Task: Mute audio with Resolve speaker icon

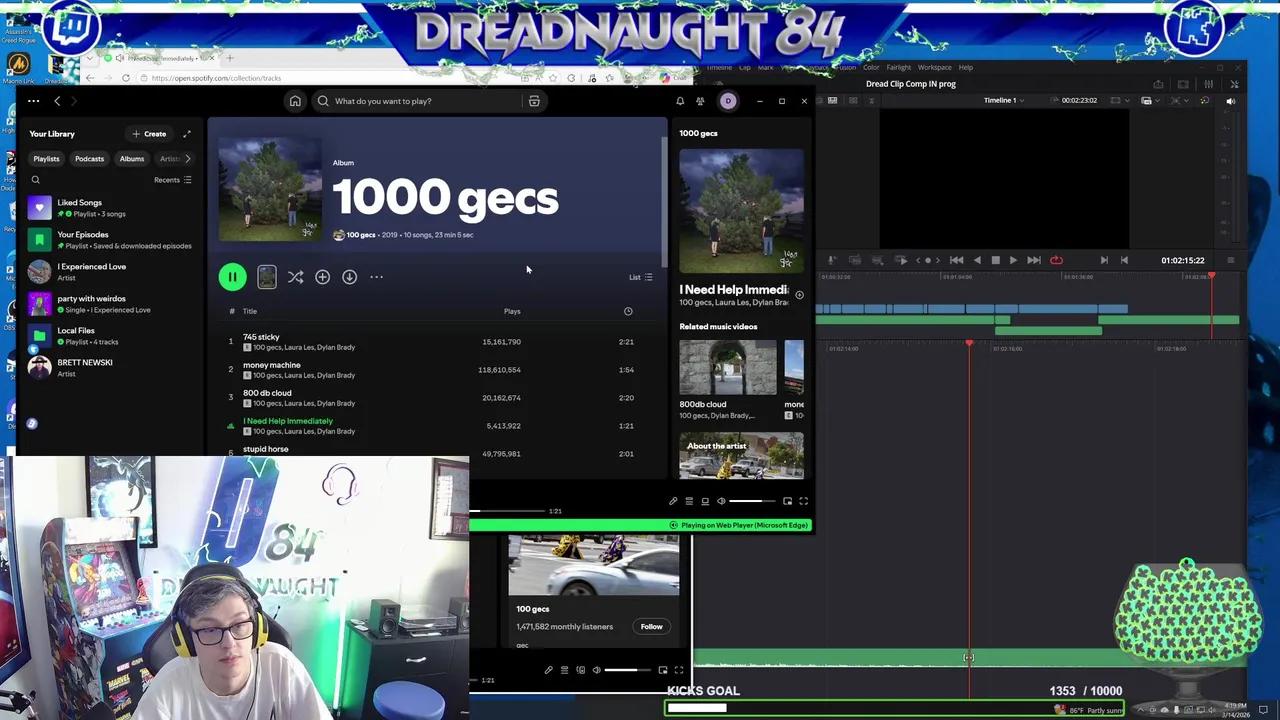Action: click(1230, 101)
